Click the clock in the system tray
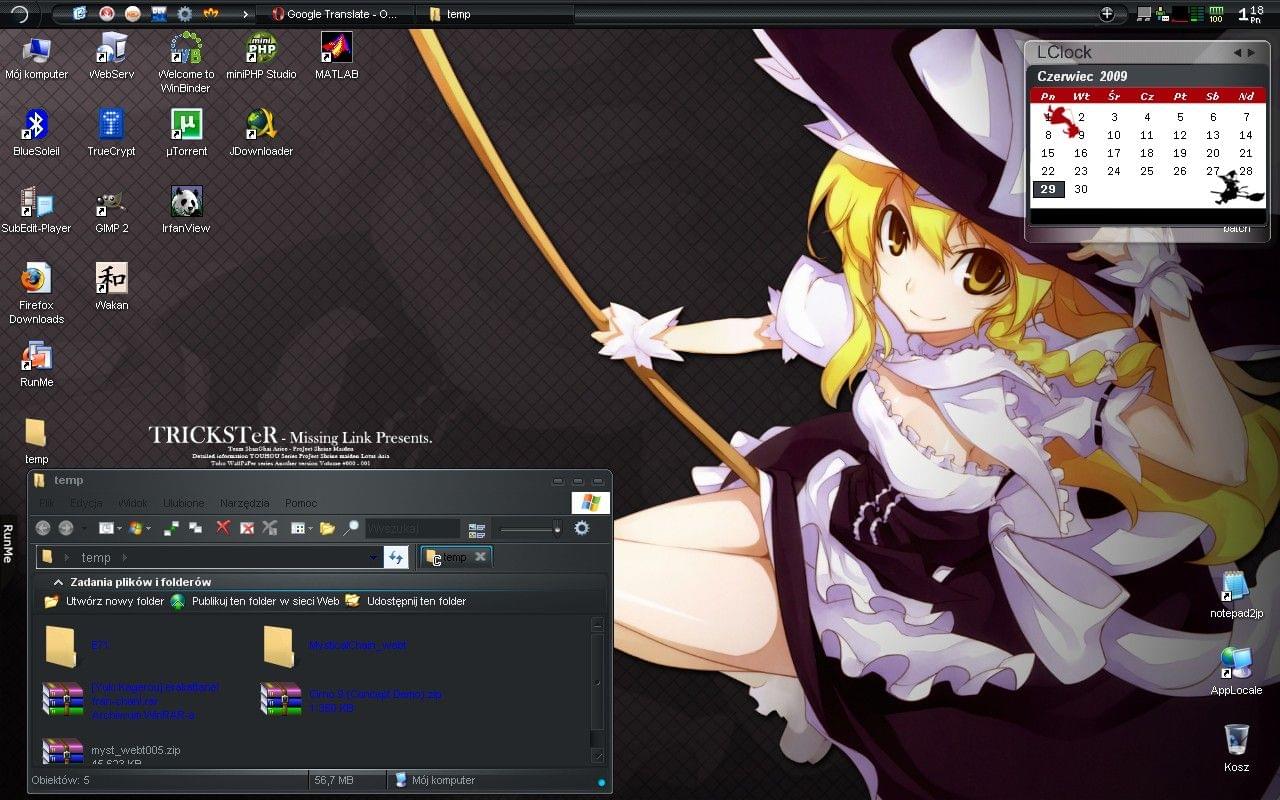This screenshot has width=1280, height=800. click(1250, 14)
